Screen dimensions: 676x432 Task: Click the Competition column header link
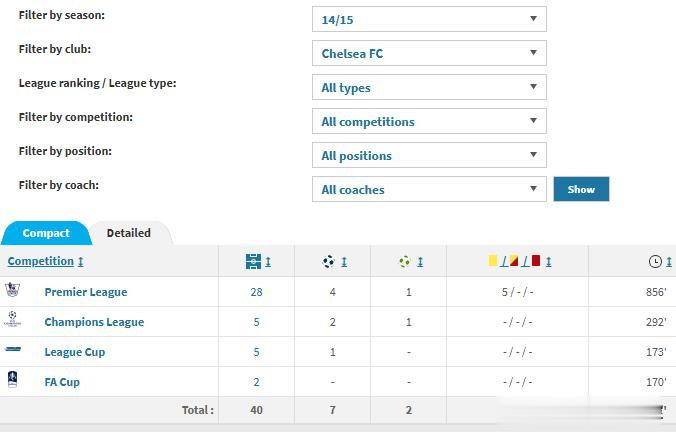[x=40, y=261]
